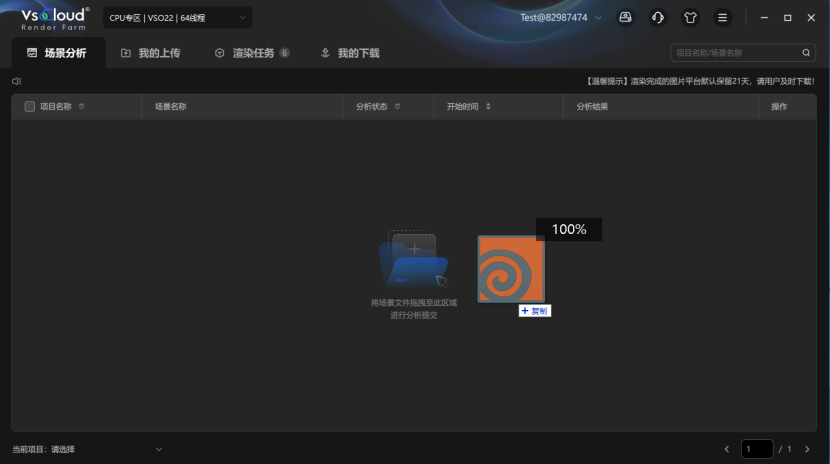
Task: Click the page number input field
Action: tap(757, 449)
